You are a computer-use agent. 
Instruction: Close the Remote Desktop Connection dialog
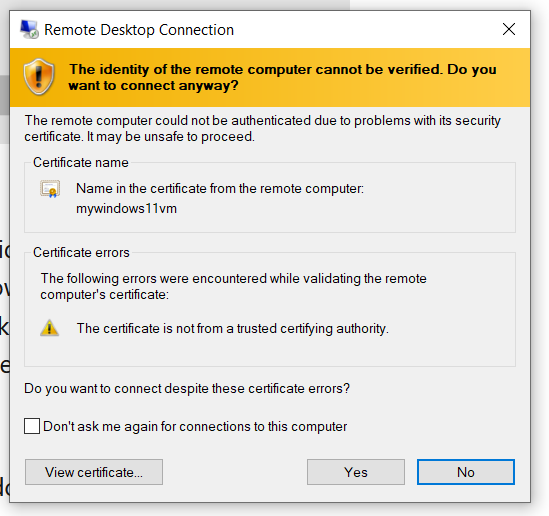click(x=509, y=29)
